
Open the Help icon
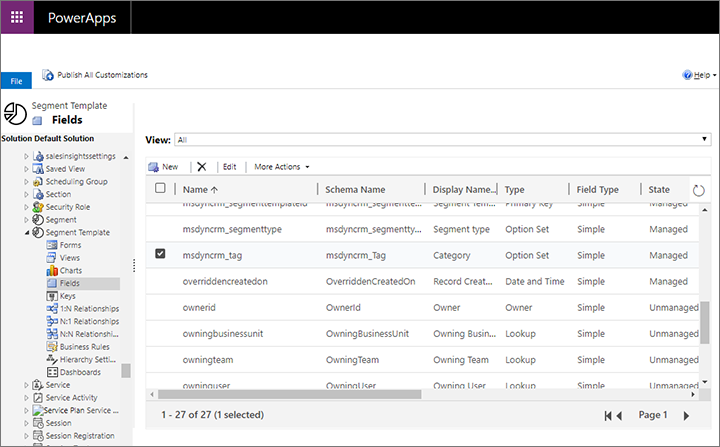pos(687,75)
